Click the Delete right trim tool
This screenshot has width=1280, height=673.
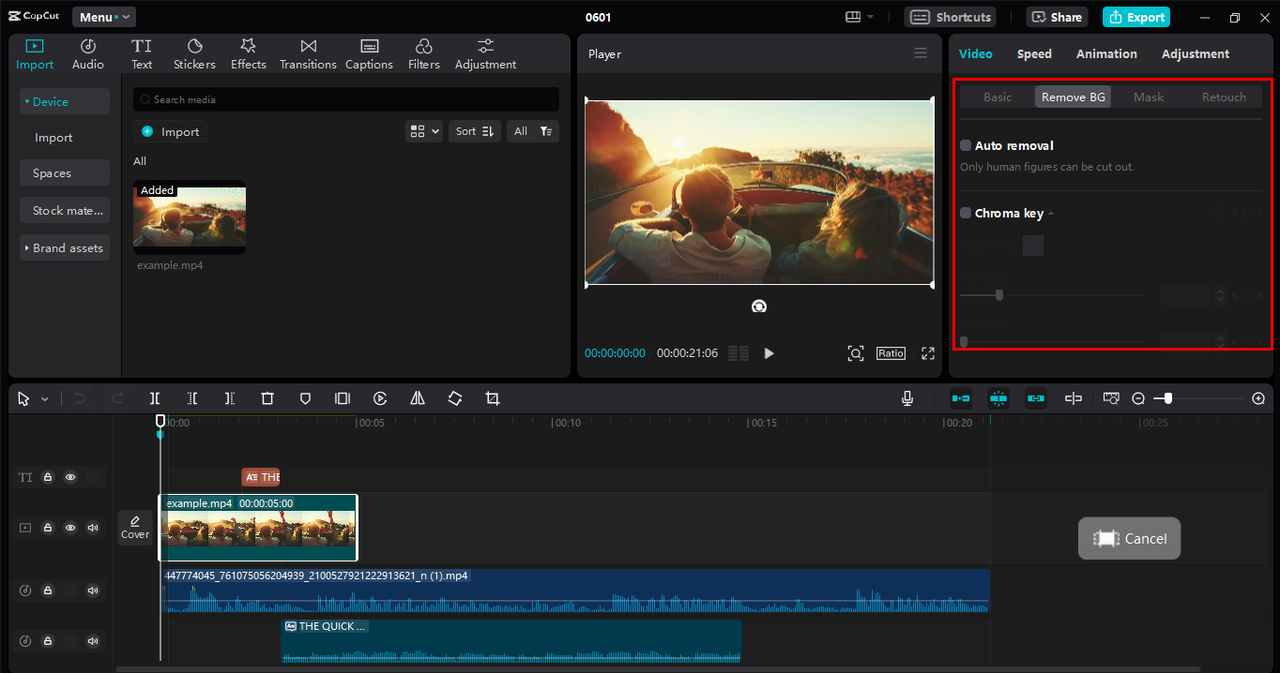coord(229,398)
